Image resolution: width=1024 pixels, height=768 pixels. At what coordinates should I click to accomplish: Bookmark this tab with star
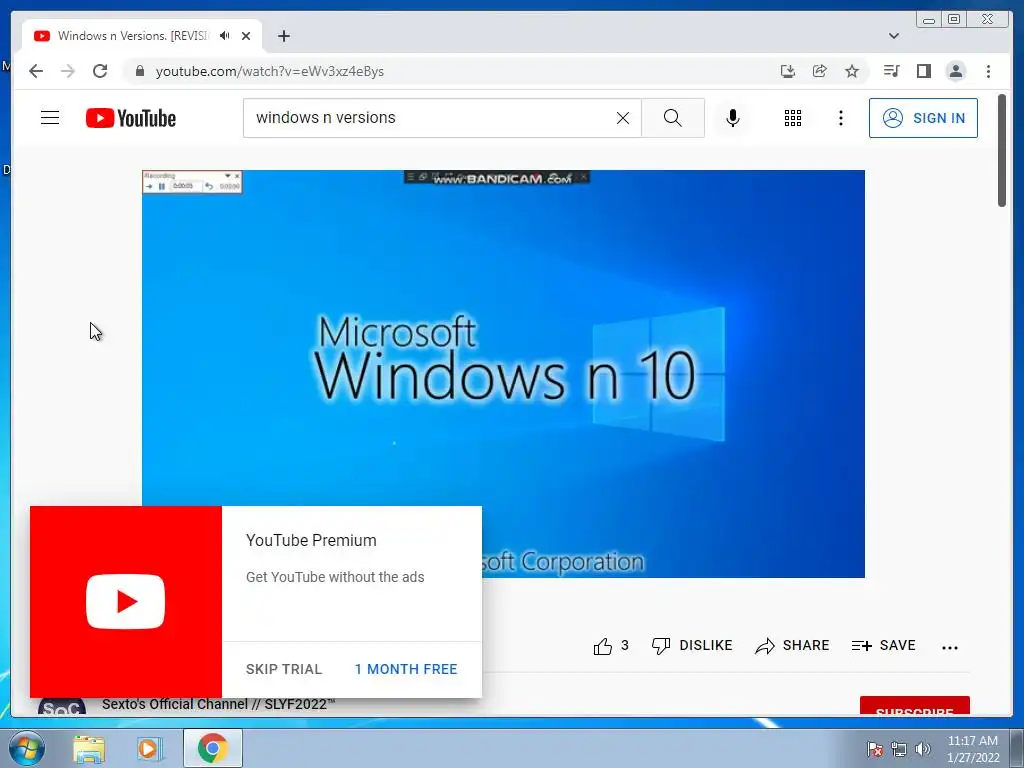click(852, 71)
